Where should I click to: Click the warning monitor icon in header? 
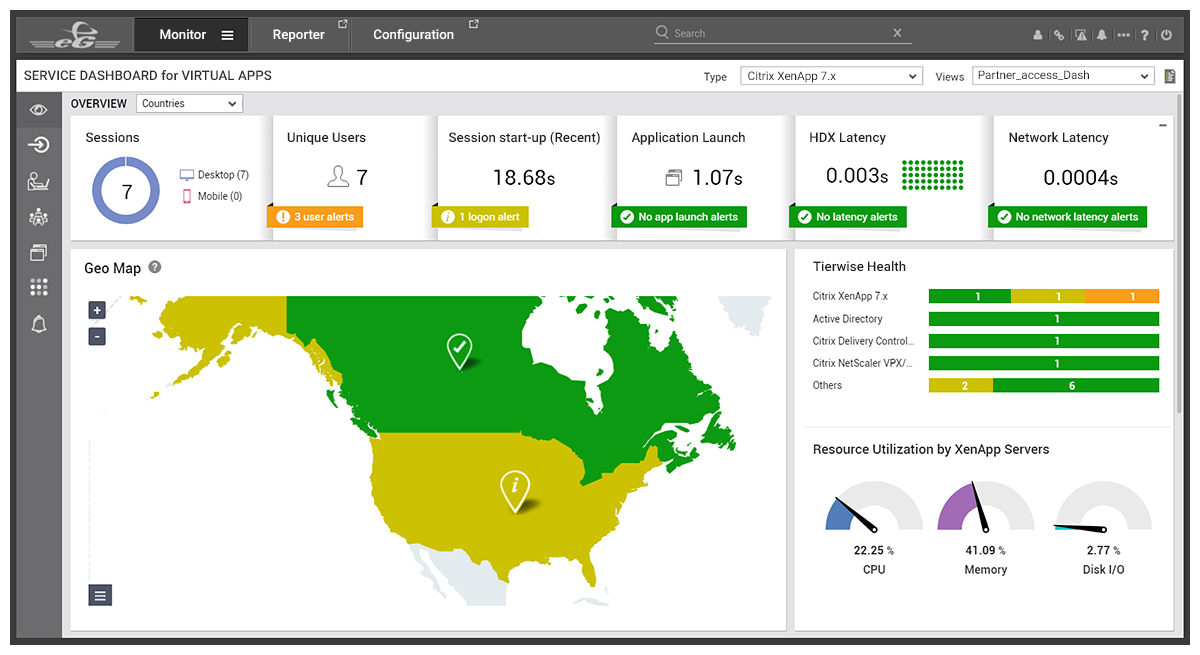[x=1080, y=35]
